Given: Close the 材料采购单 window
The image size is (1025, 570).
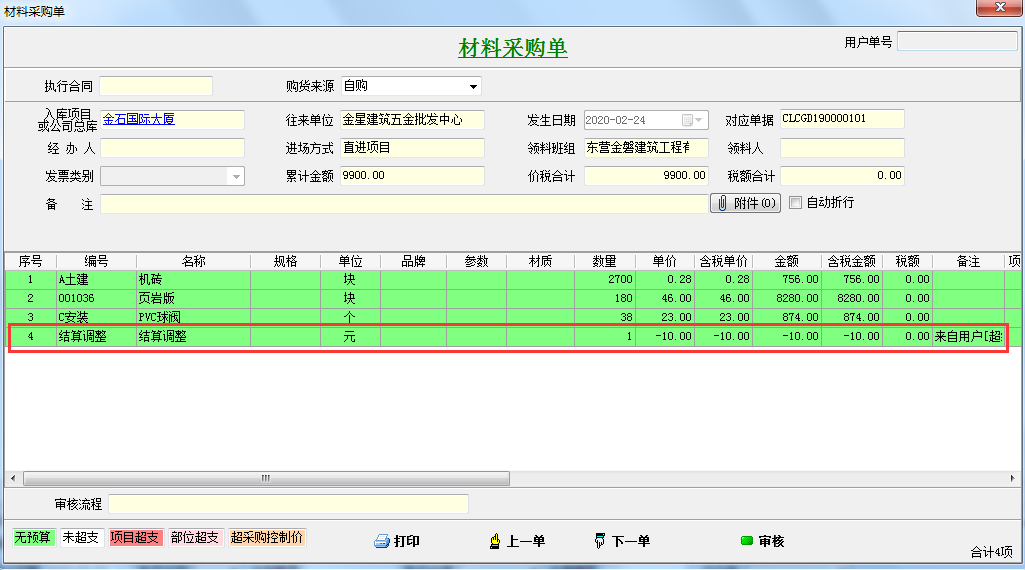Looking at the screenshot, I should (999, 9).
